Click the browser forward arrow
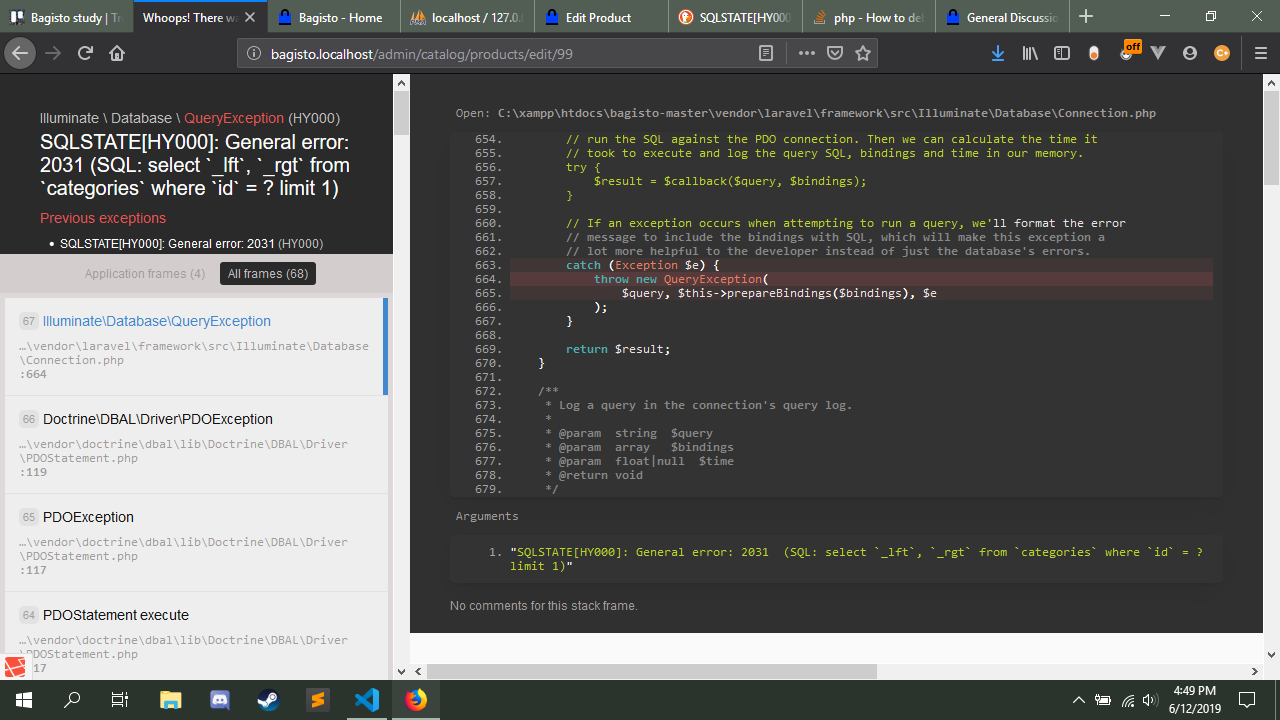The height and width of the screenshot is (720, 1280). pyautogui.click(x=53, y=53)
